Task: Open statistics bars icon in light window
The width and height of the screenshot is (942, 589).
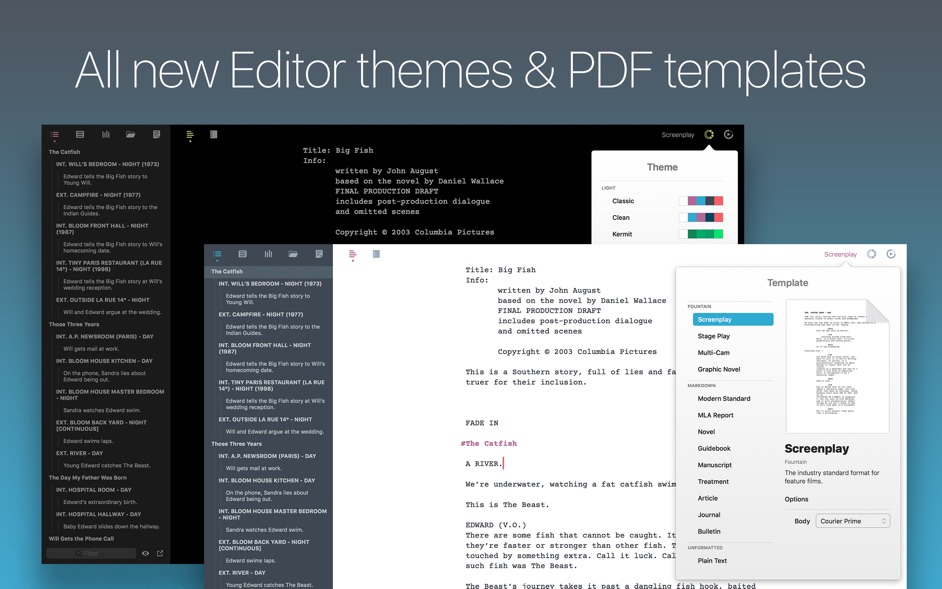Action: pyautogui.click(x=268, y=254)
